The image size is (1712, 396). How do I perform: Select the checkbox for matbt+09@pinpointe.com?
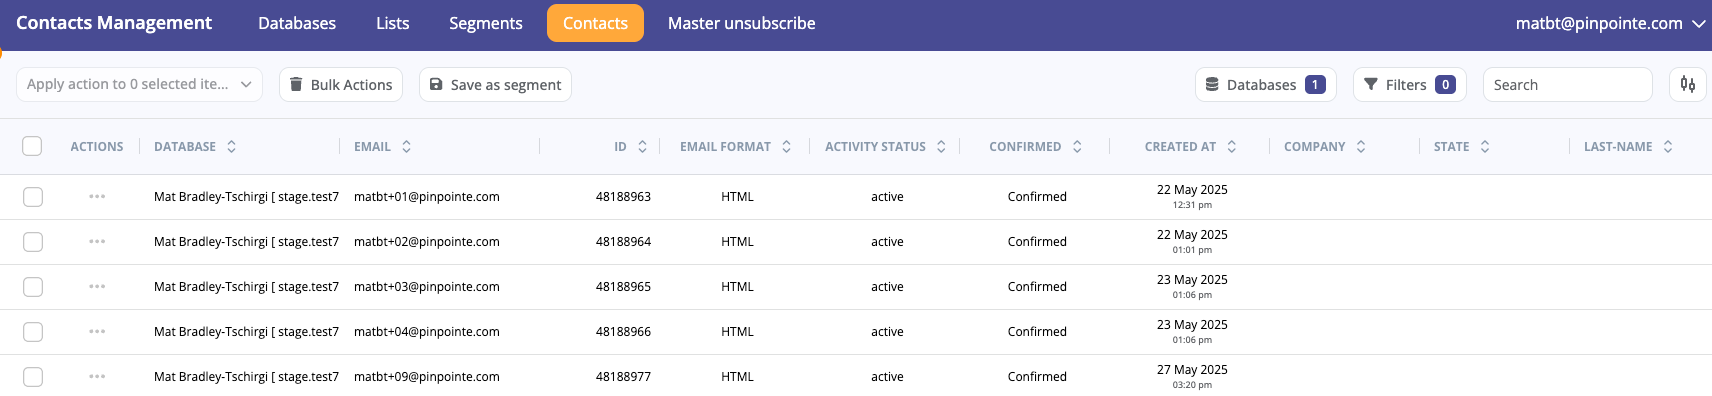[33, 377]
